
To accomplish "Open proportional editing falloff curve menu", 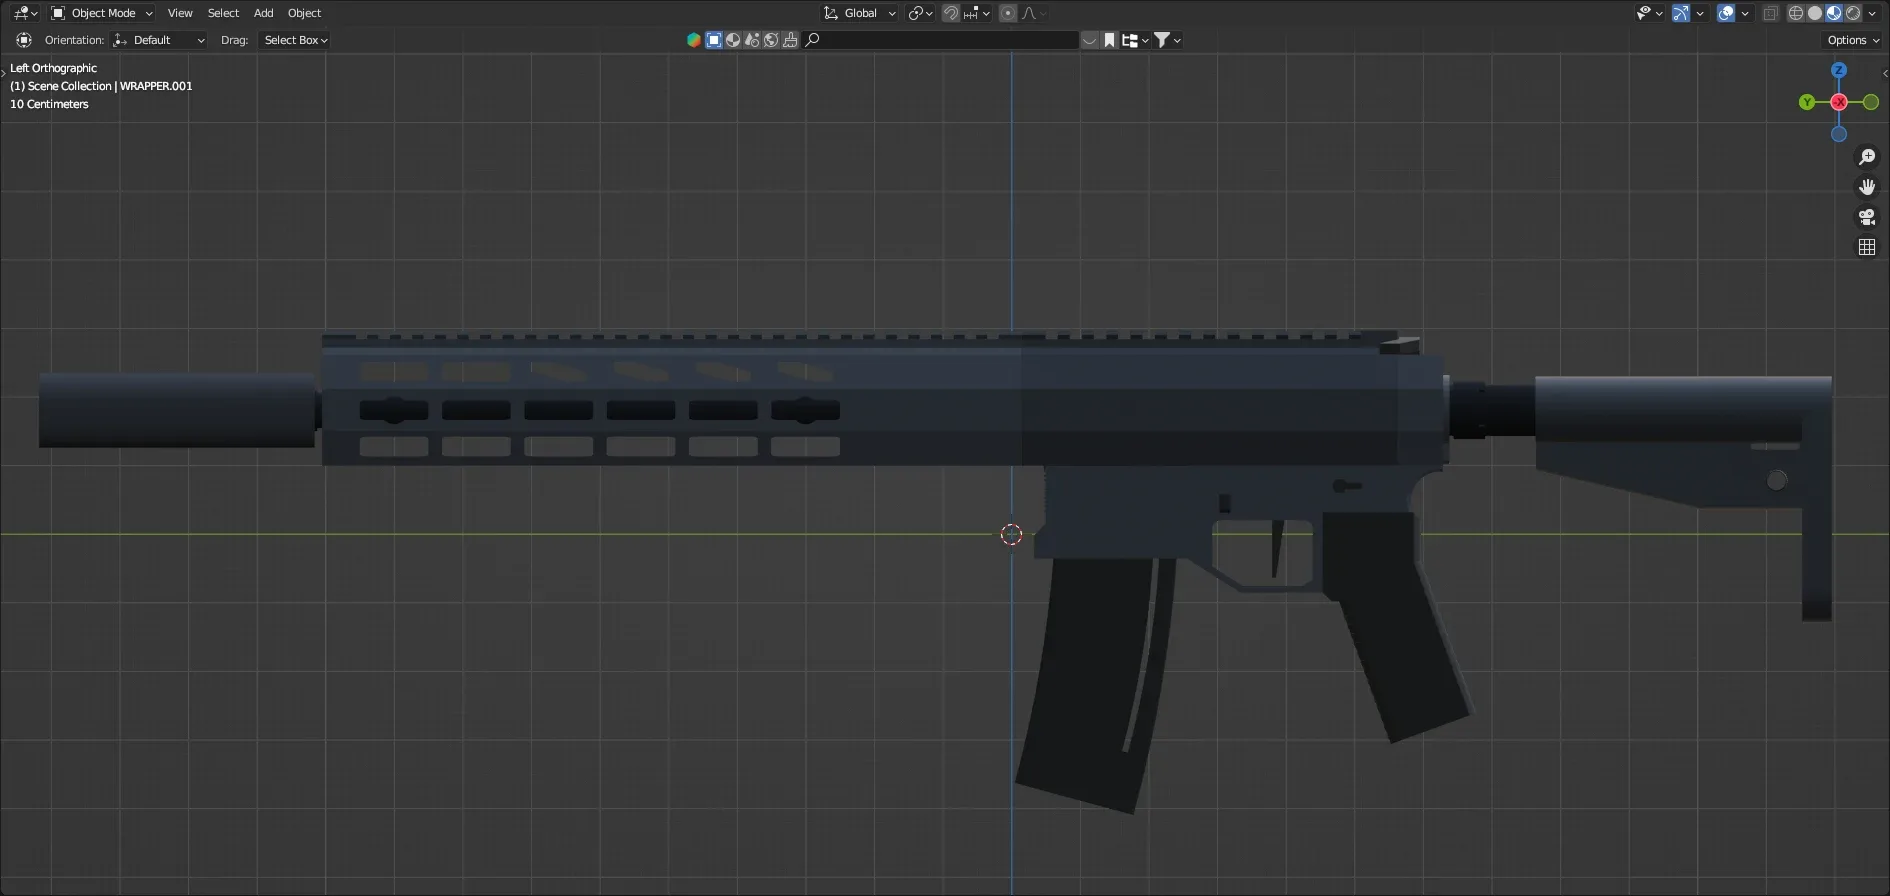I will [x=1033, y=13].
